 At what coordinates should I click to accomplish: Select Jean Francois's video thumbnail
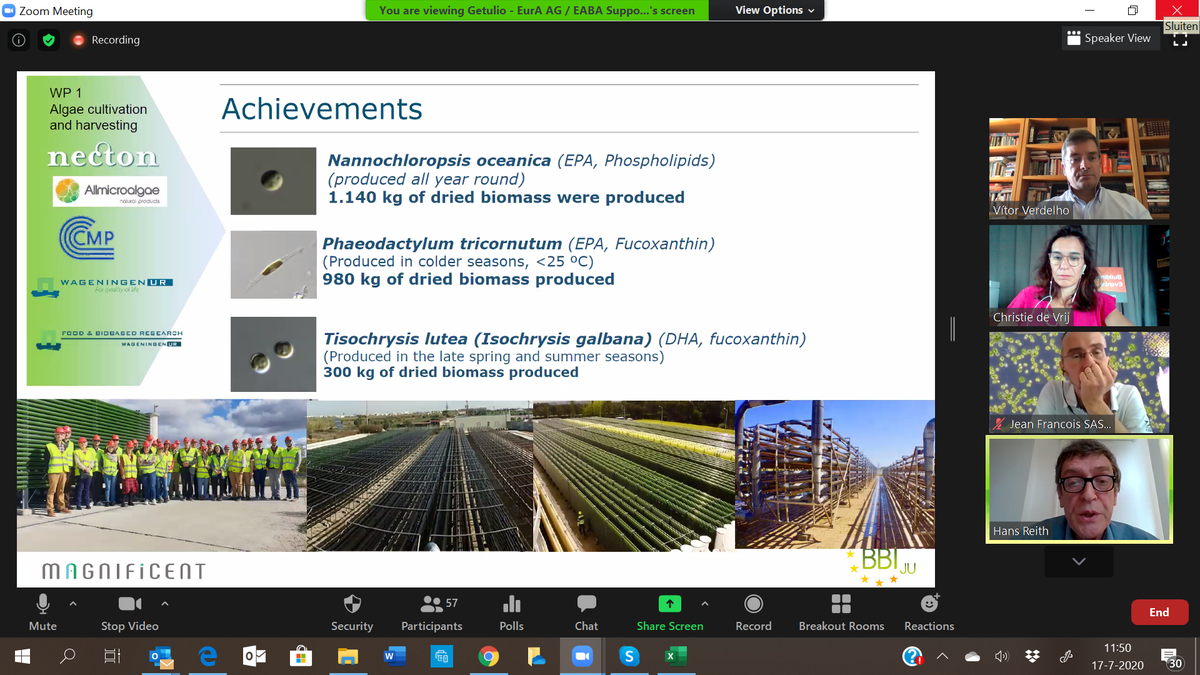point(1079,383)
